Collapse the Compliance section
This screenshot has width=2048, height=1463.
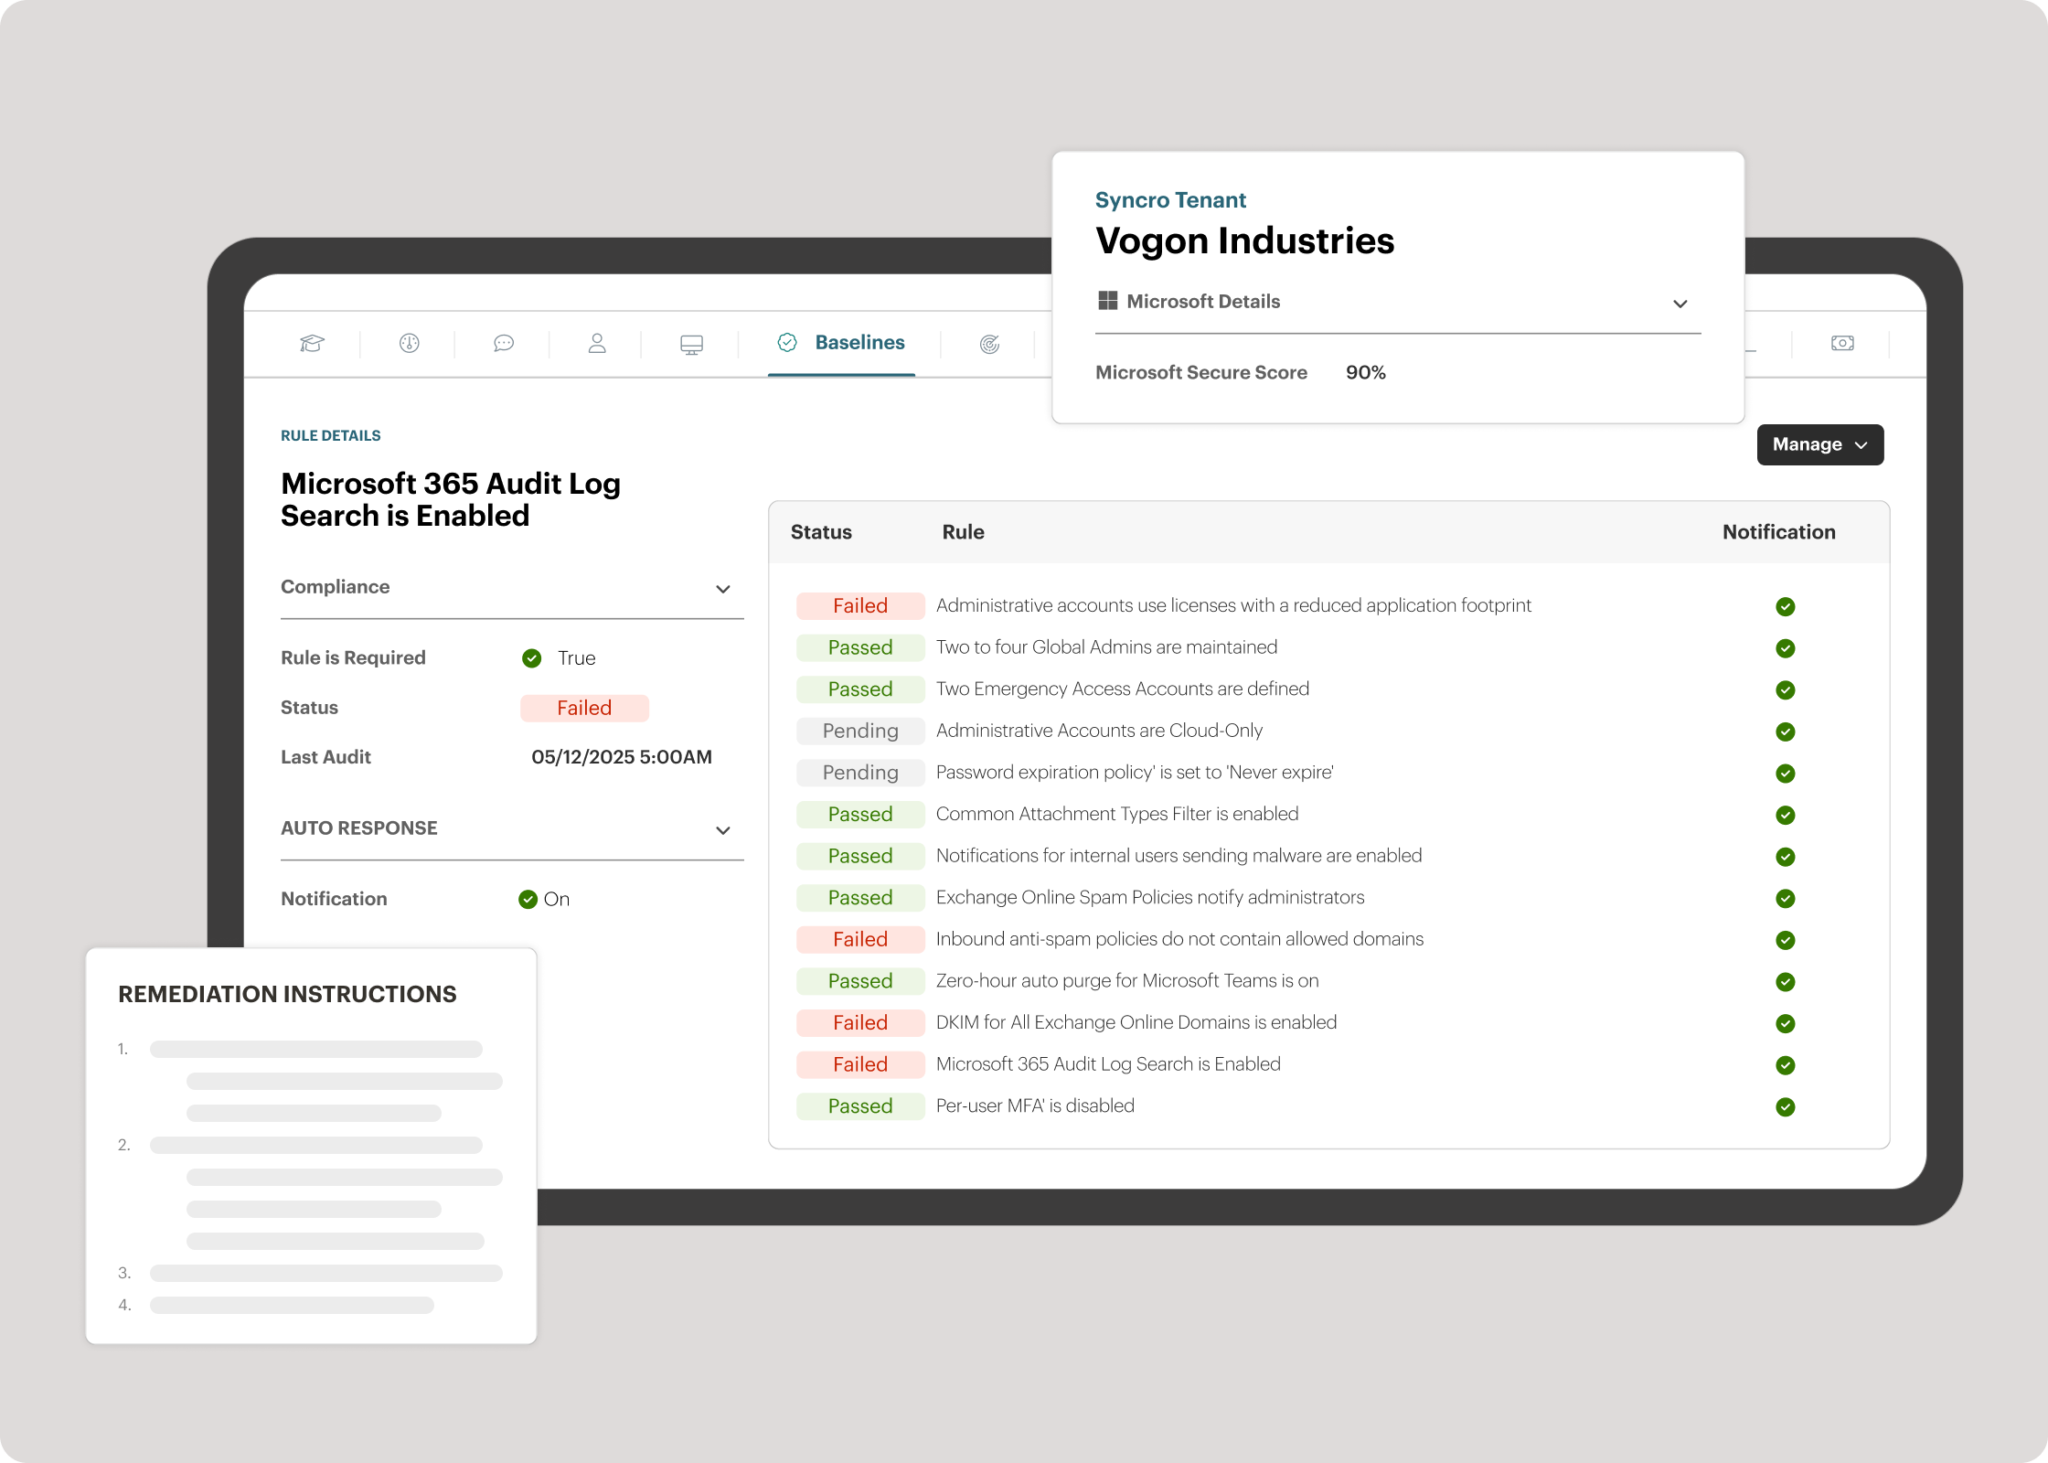coord(723,589)
